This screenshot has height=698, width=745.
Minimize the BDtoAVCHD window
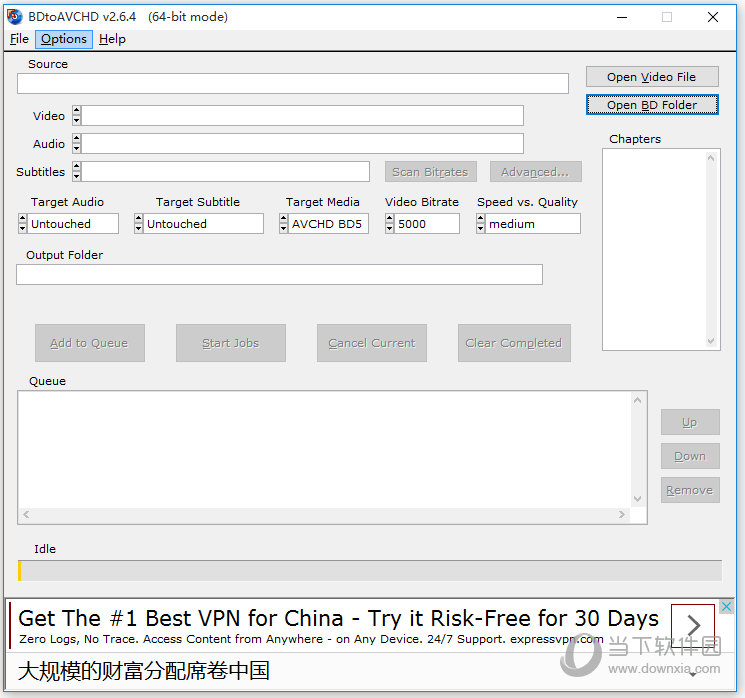622,17
